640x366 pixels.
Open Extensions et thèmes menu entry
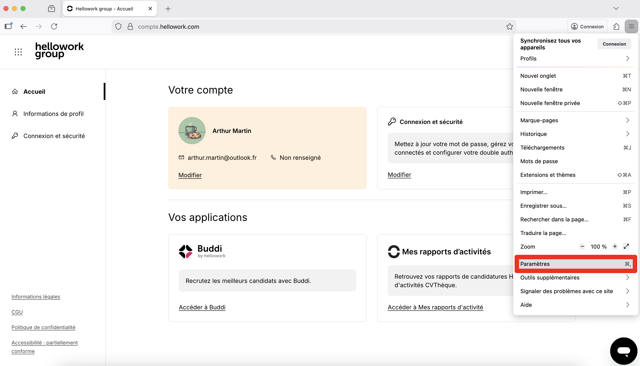click(x=575, y=175)
